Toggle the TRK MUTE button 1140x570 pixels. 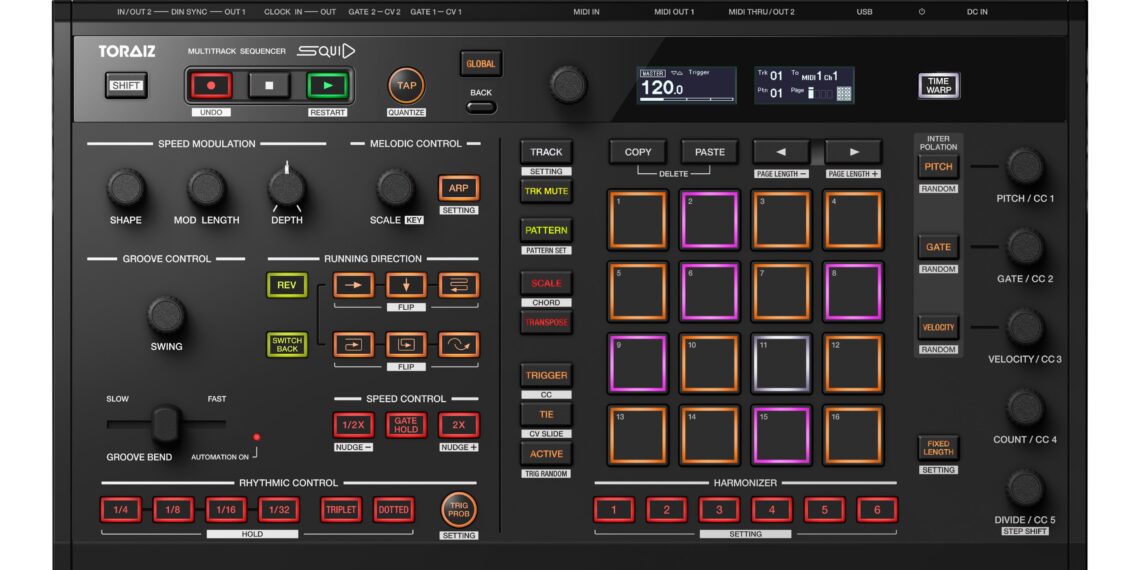(546, 191)
